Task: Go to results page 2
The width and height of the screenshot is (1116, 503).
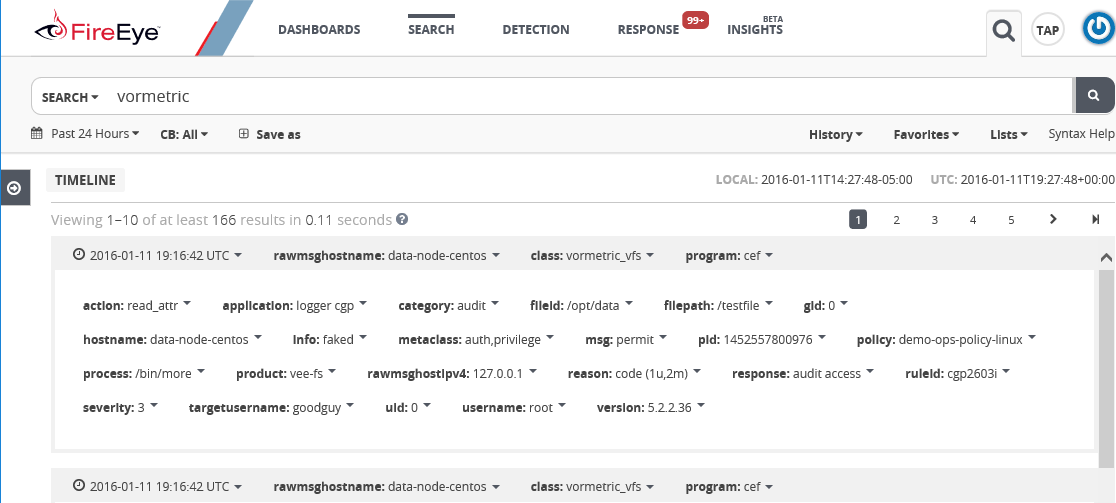Action: [897, 220]
